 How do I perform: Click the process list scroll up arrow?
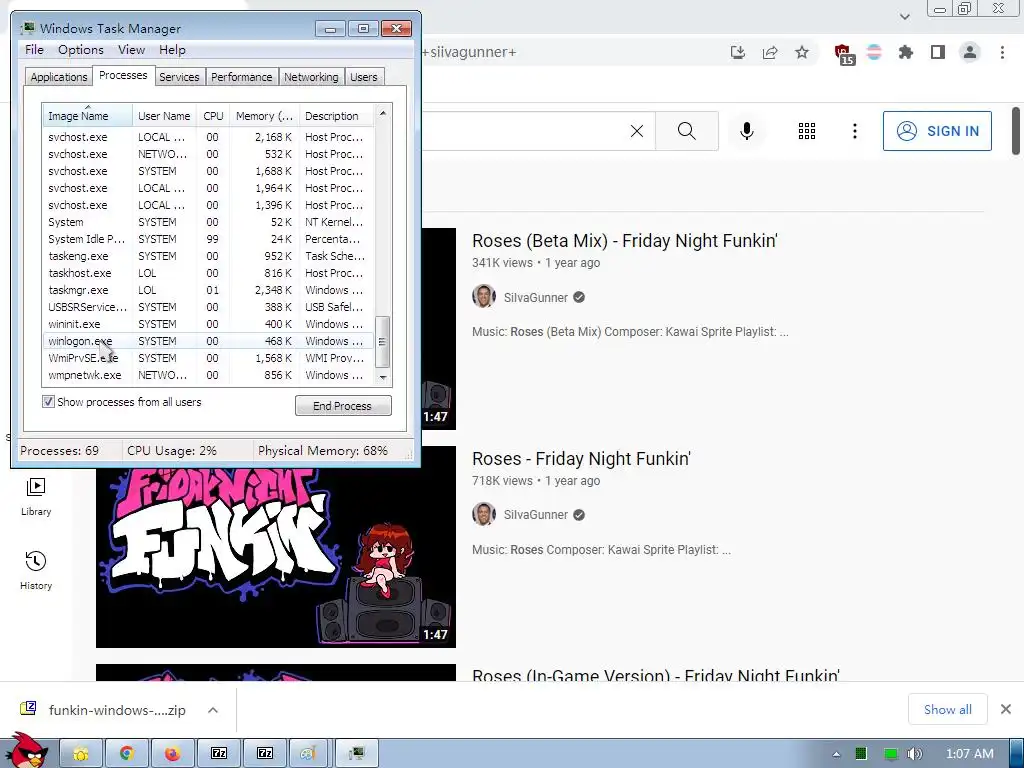pyautogui.click(x=383, y=114)
